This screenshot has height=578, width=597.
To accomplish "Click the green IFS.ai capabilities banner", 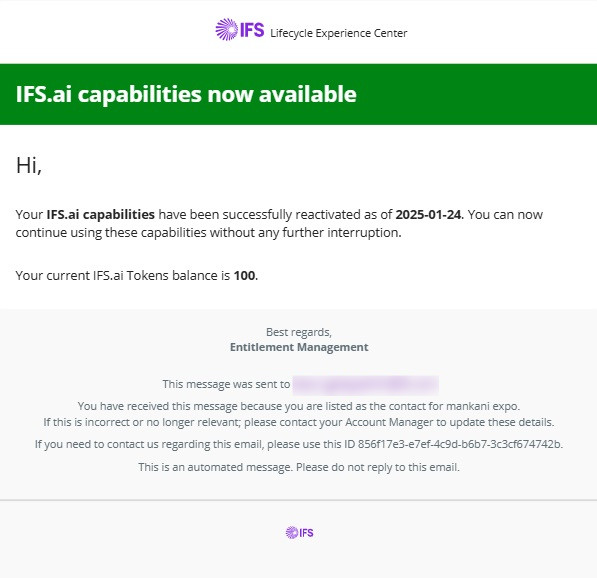I will coord(298,94).
